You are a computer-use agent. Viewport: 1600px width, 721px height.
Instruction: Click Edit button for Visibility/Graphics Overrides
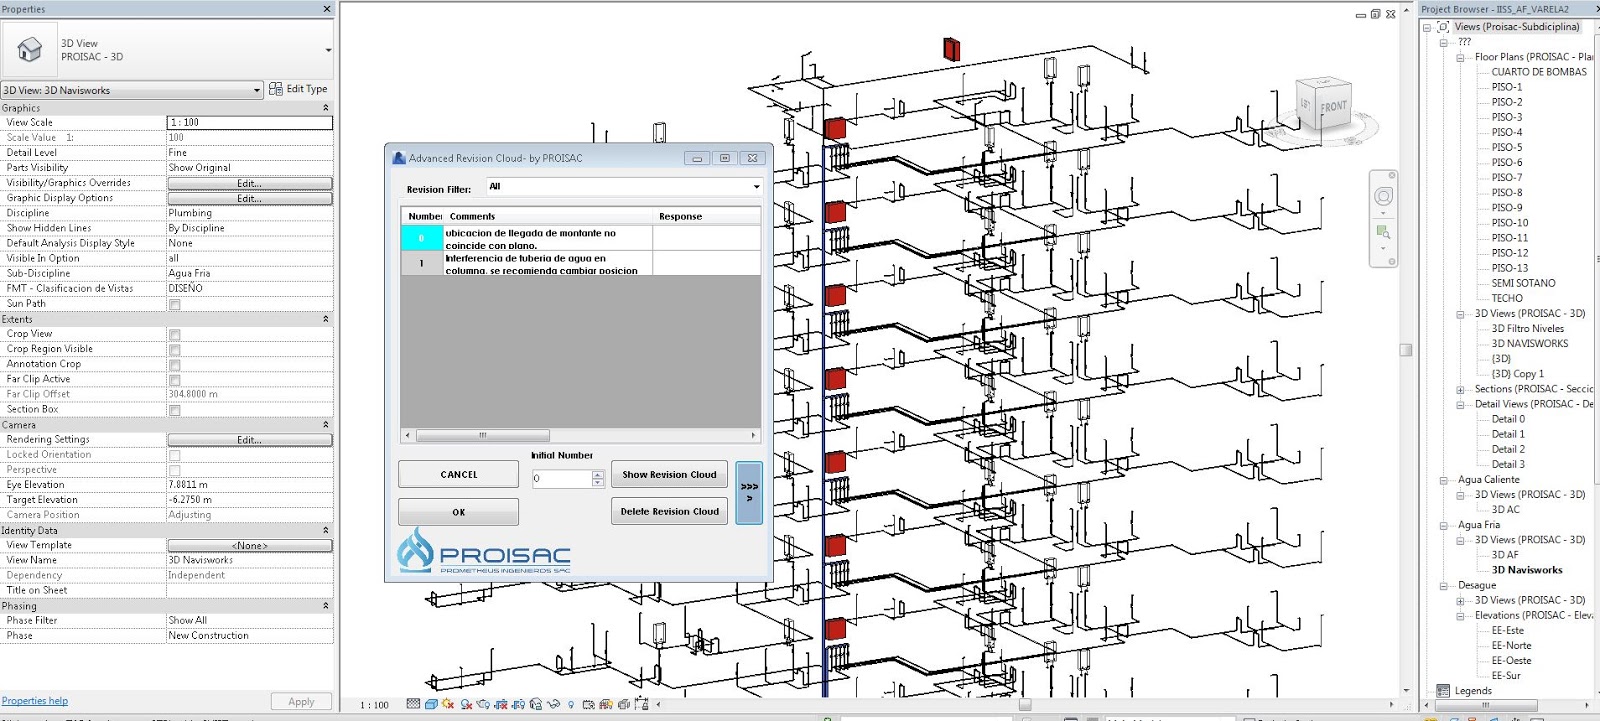(x=250, y=183)
